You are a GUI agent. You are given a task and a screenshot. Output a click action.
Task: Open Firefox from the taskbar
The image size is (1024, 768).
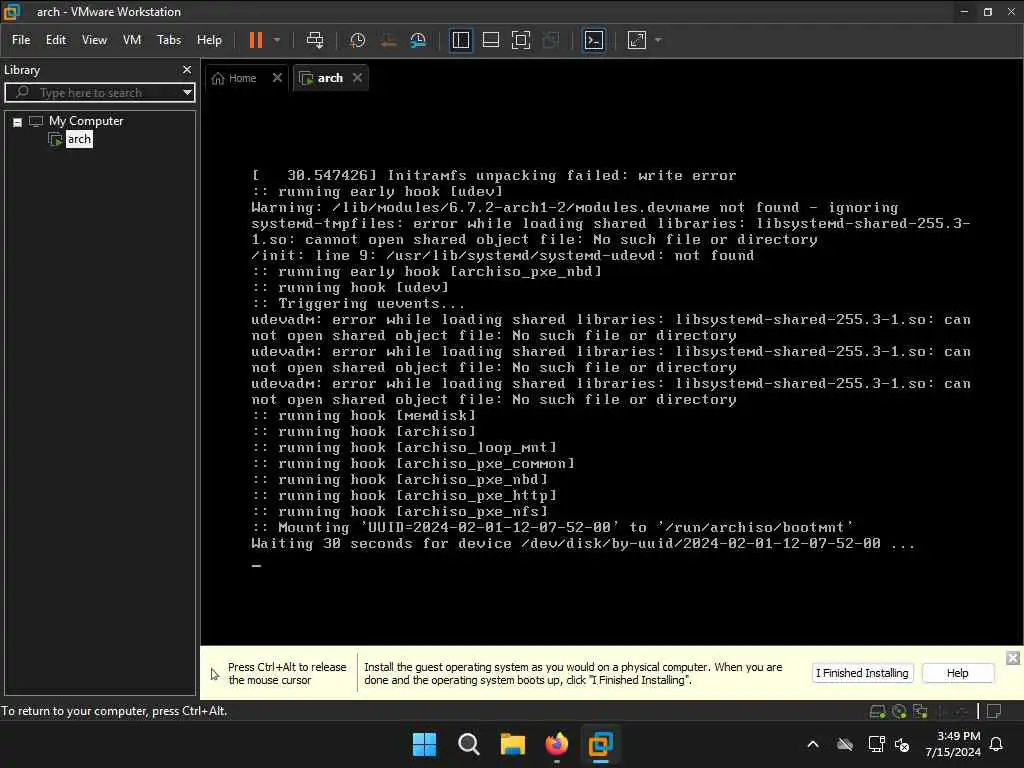556,744
